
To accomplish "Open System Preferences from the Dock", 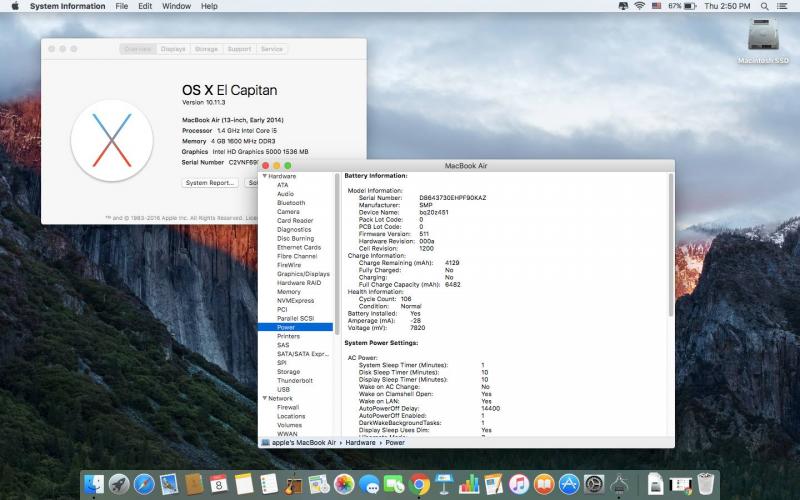I will point(594,484).
